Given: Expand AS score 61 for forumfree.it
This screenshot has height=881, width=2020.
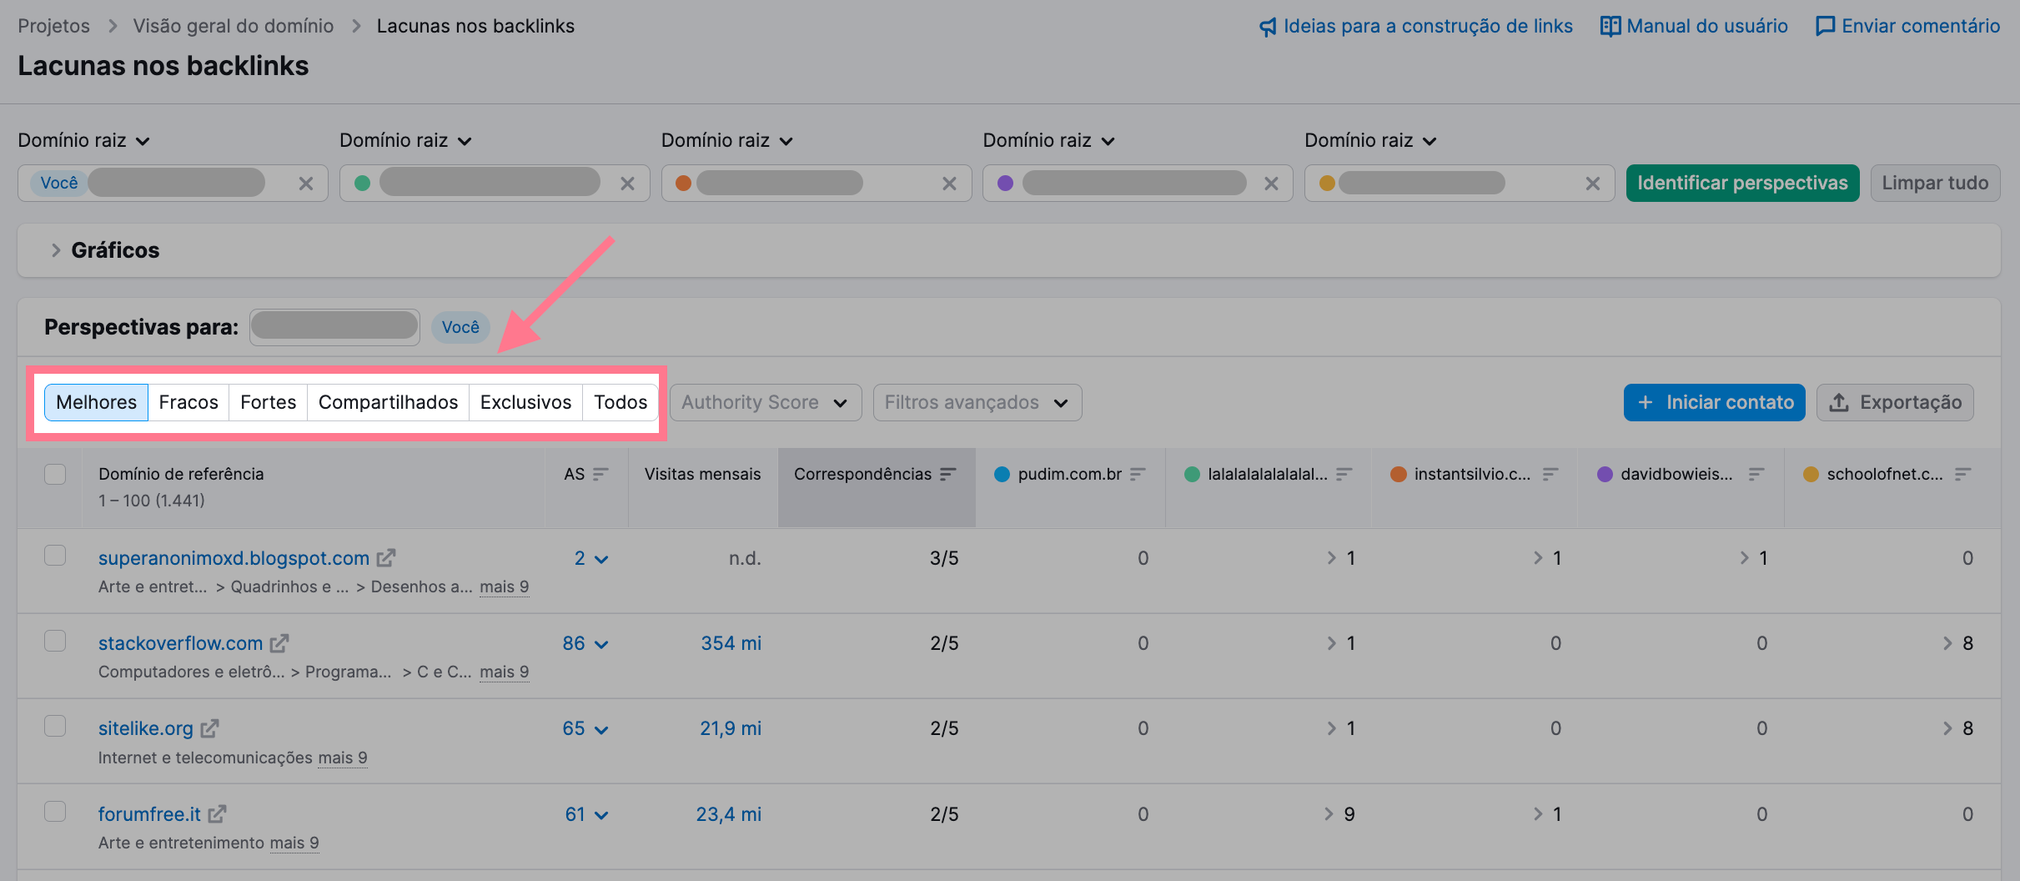Looking at the screenshot, I should [x=586, y=814].
